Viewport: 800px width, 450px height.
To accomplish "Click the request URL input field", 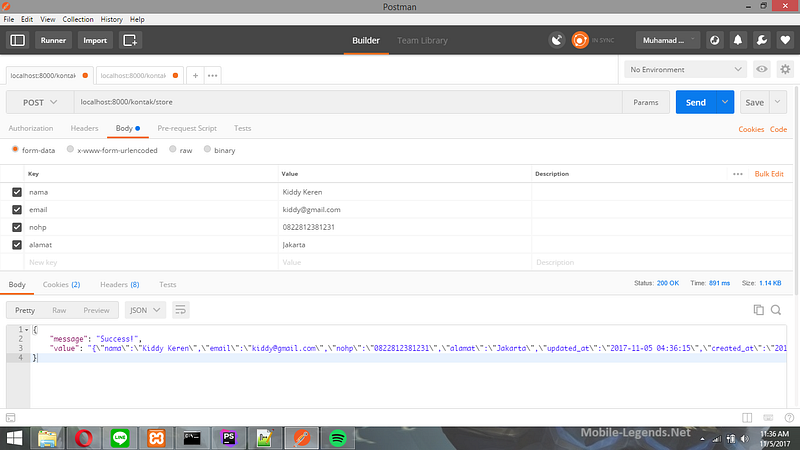I will 348,102.
